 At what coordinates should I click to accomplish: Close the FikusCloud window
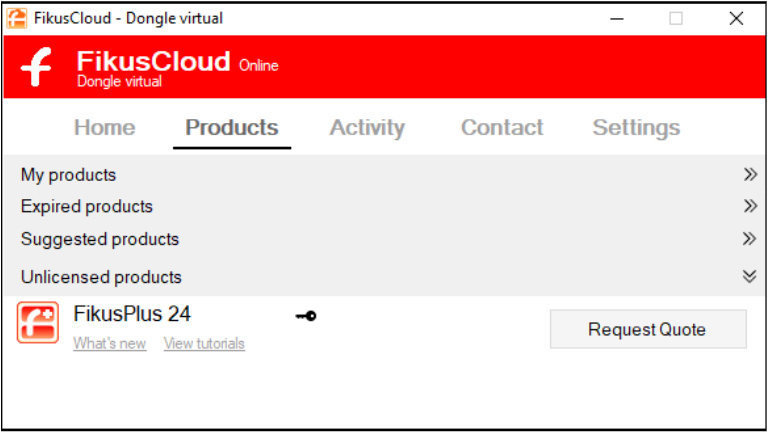pos(737,18)
